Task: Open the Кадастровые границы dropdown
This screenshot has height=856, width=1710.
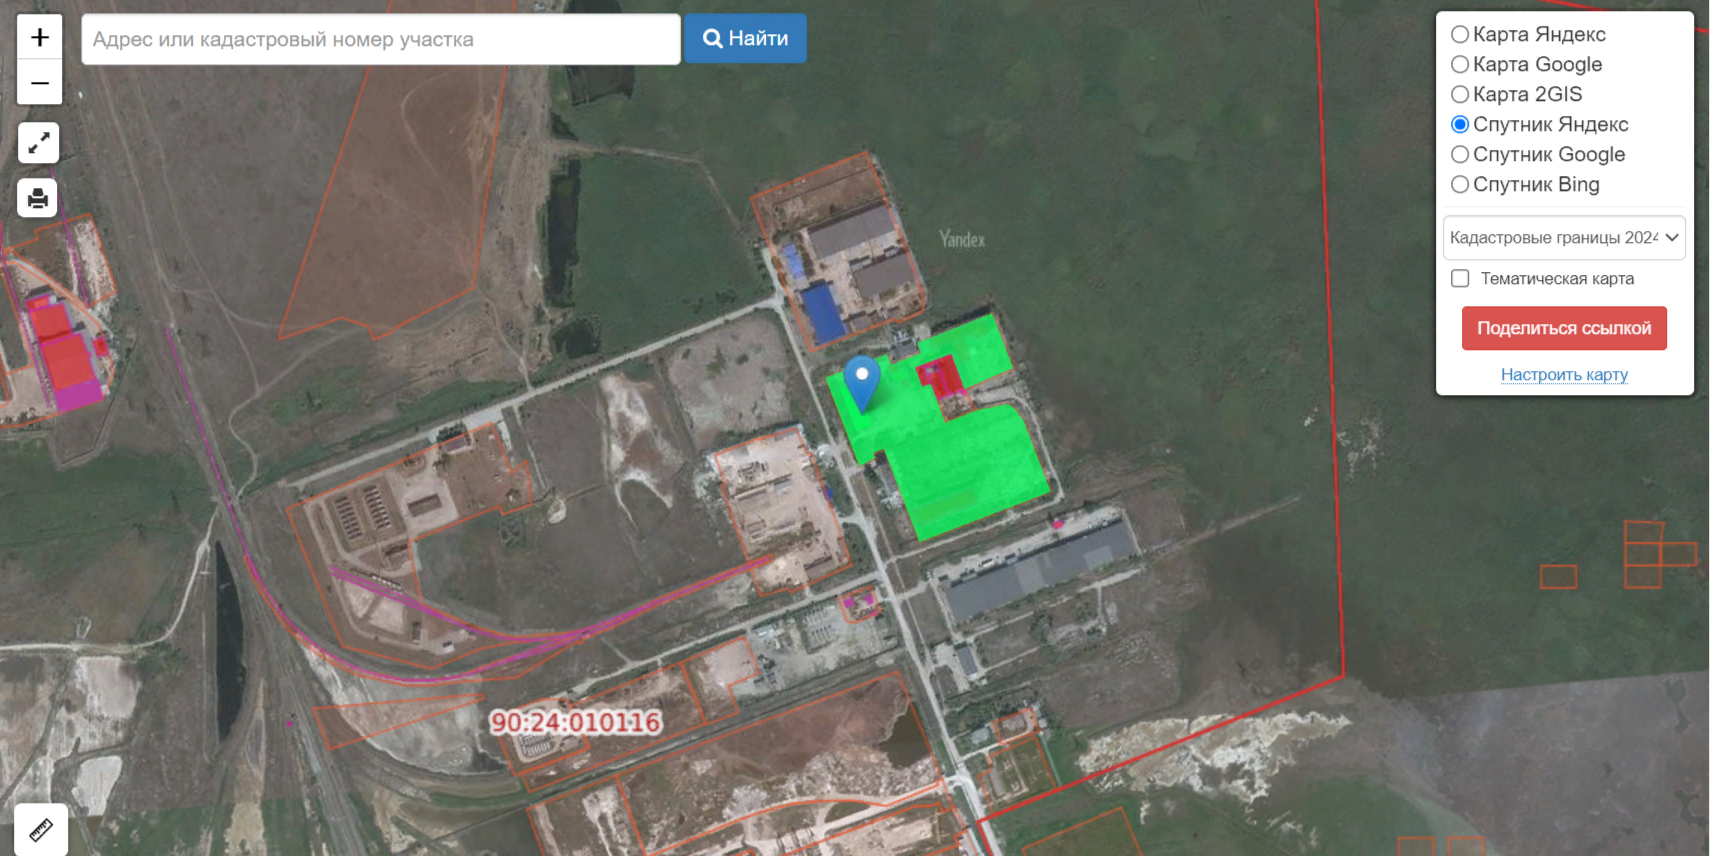Action: click(1563, 238)
